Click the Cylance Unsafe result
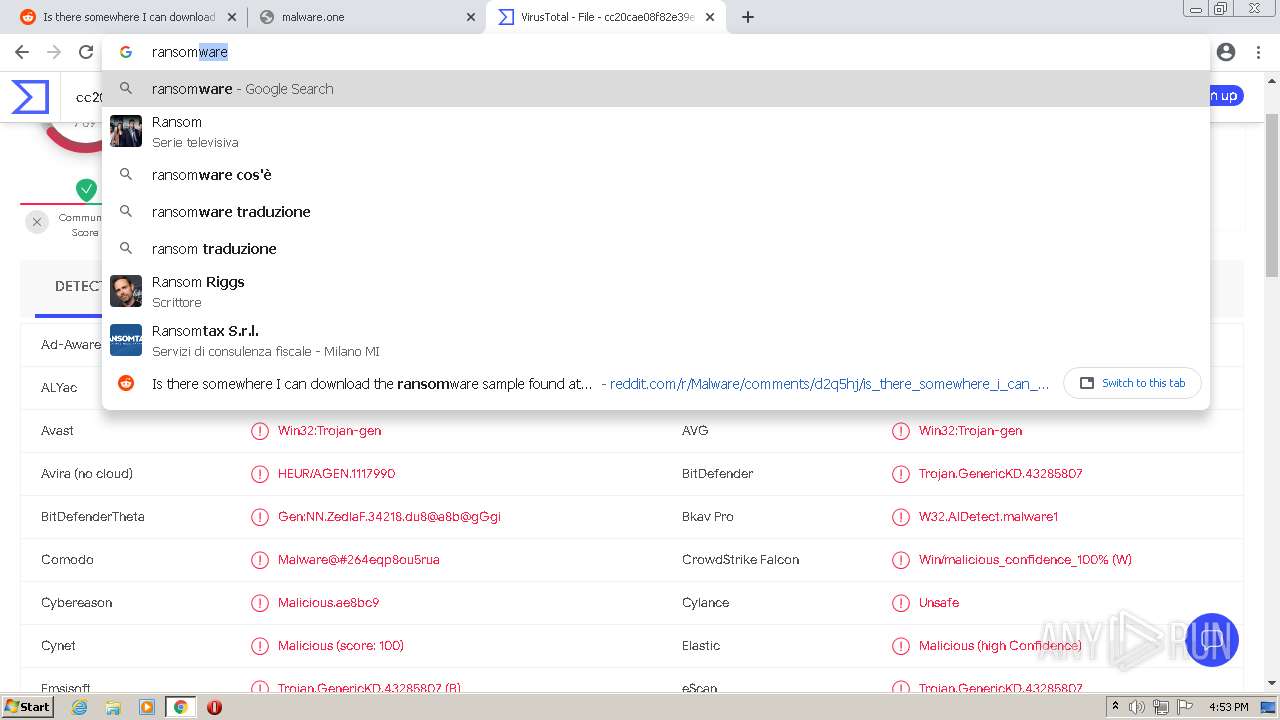 (939, 603)
